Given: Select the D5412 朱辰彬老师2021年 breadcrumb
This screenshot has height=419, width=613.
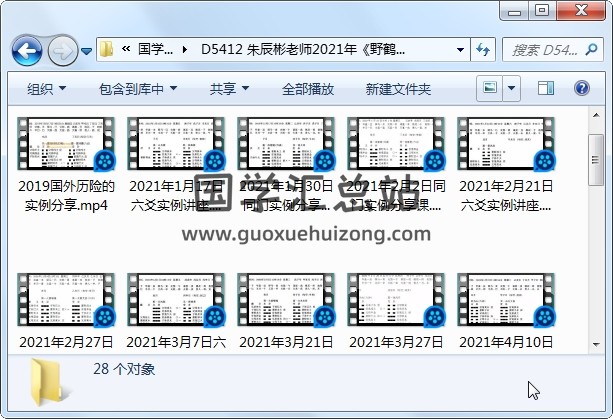Looking at the screenshot, I should 303,50.
